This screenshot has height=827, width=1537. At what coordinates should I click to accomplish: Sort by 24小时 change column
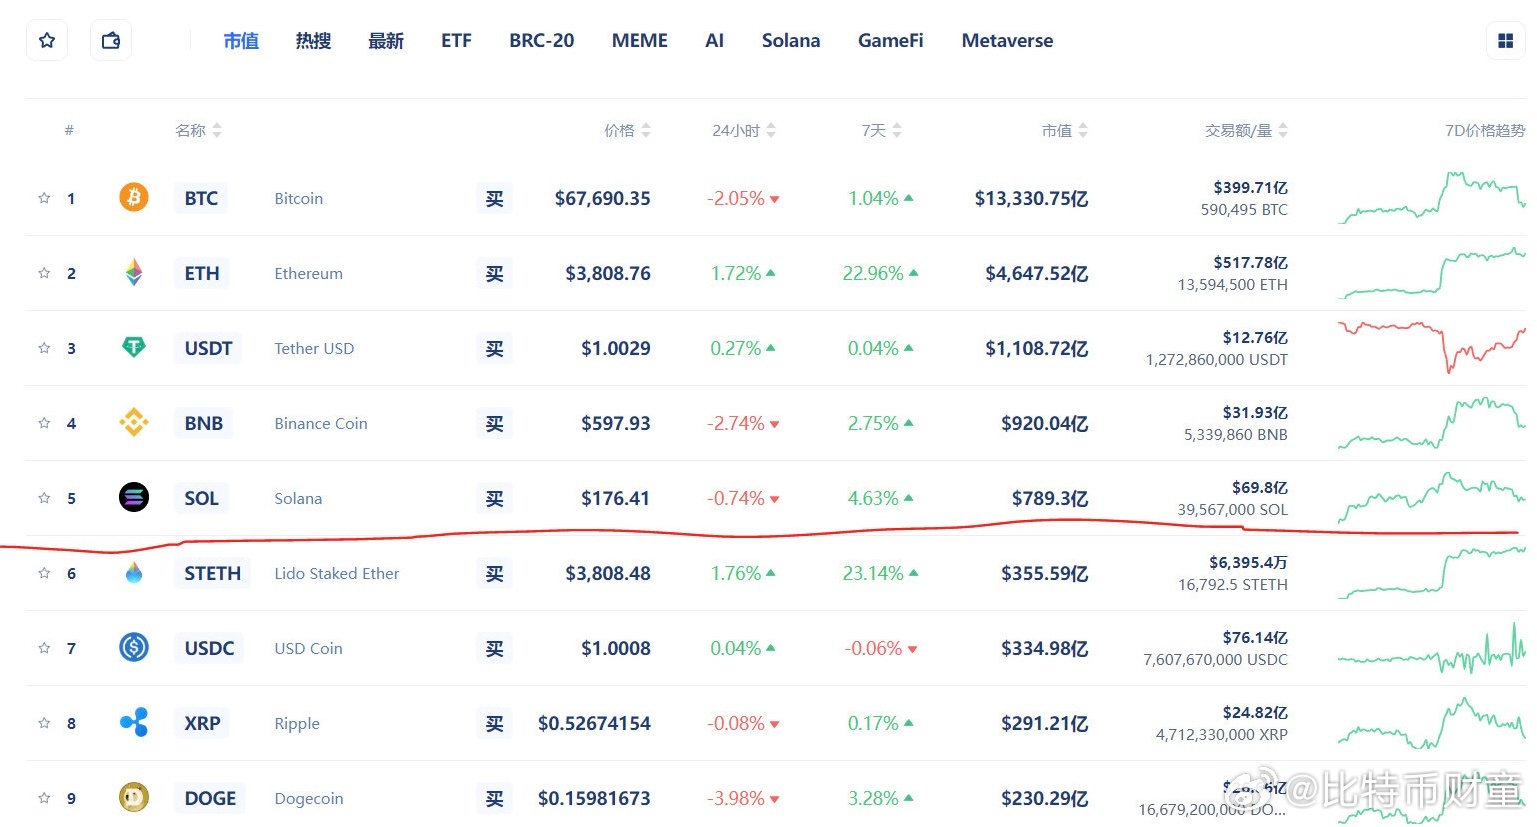744,130
